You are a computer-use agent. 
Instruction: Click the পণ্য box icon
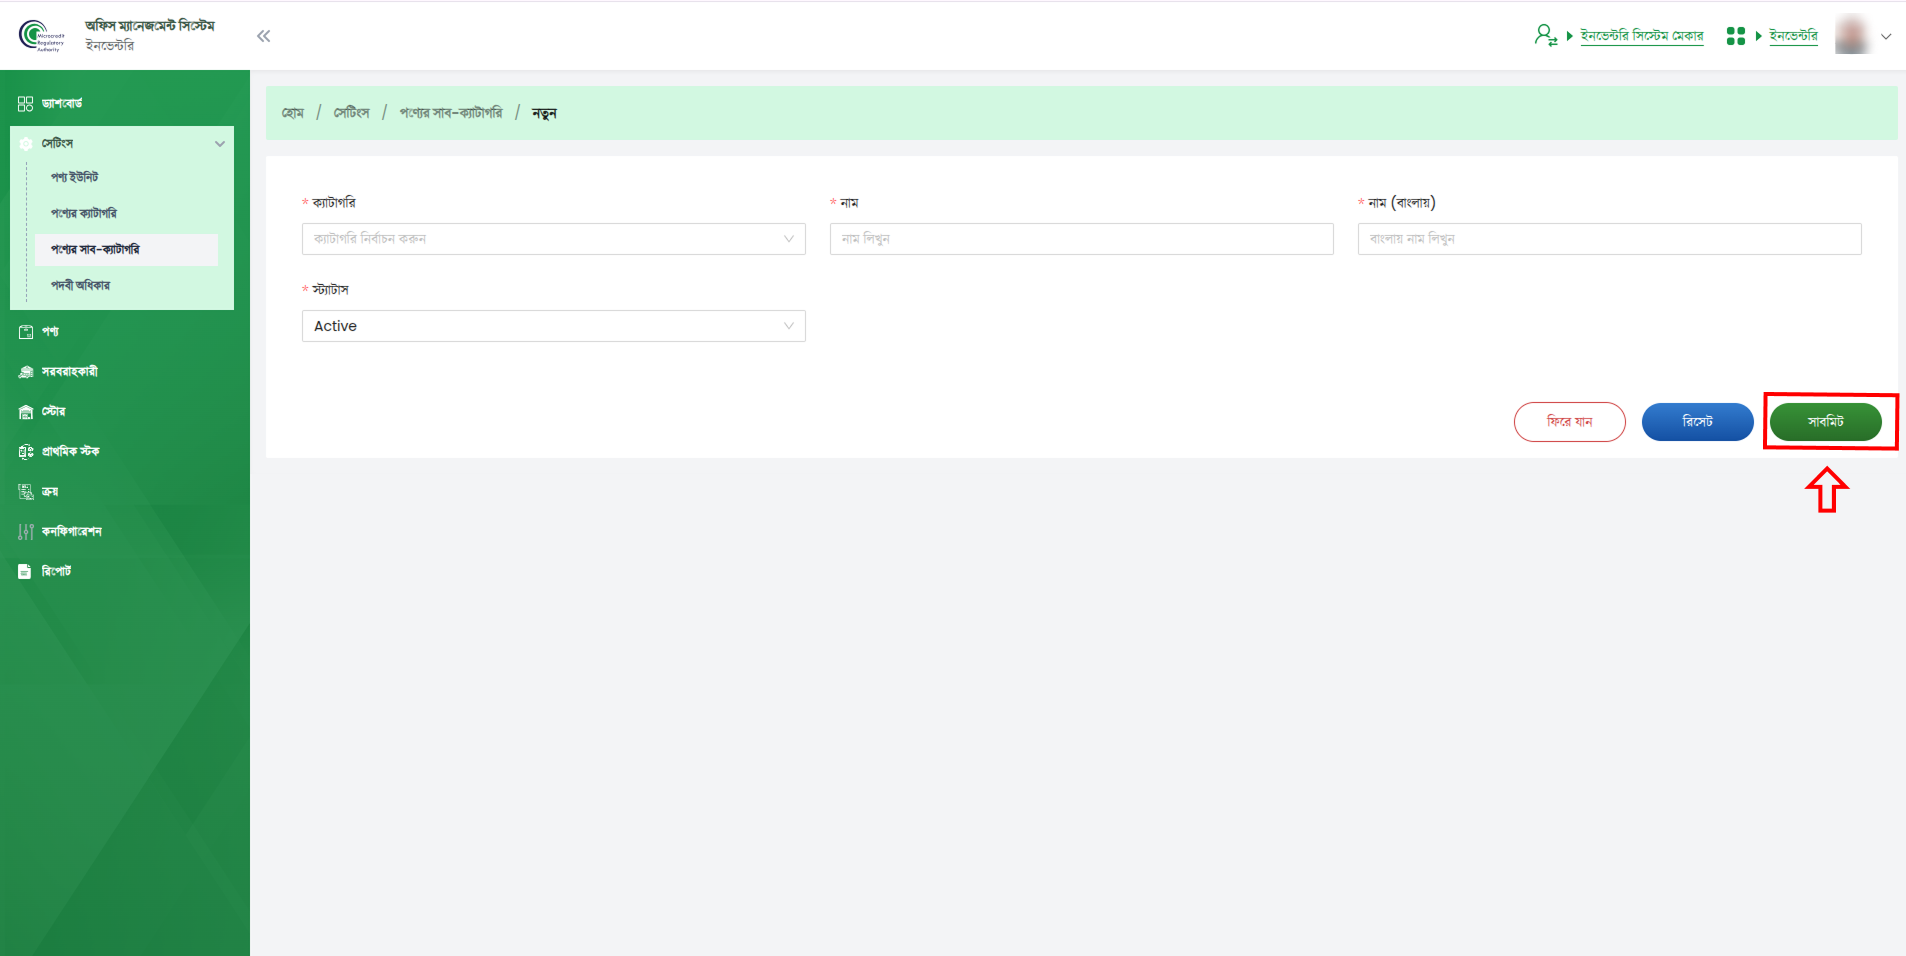pos(26,332)
